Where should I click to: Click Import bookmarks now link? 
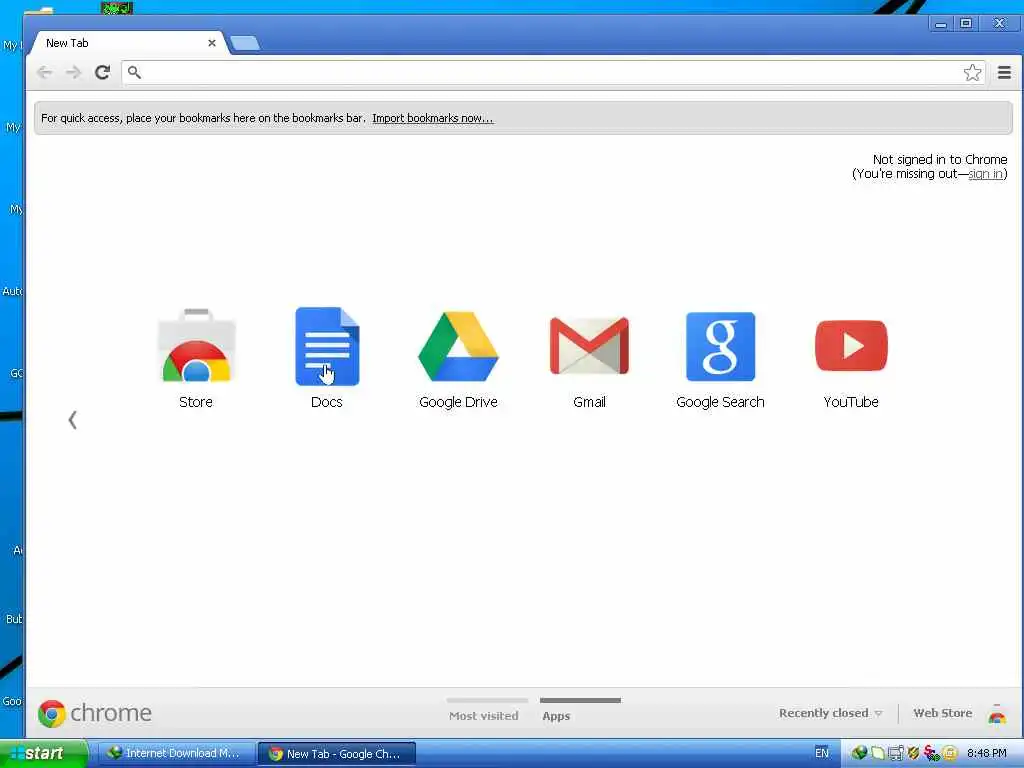(432, 118)
